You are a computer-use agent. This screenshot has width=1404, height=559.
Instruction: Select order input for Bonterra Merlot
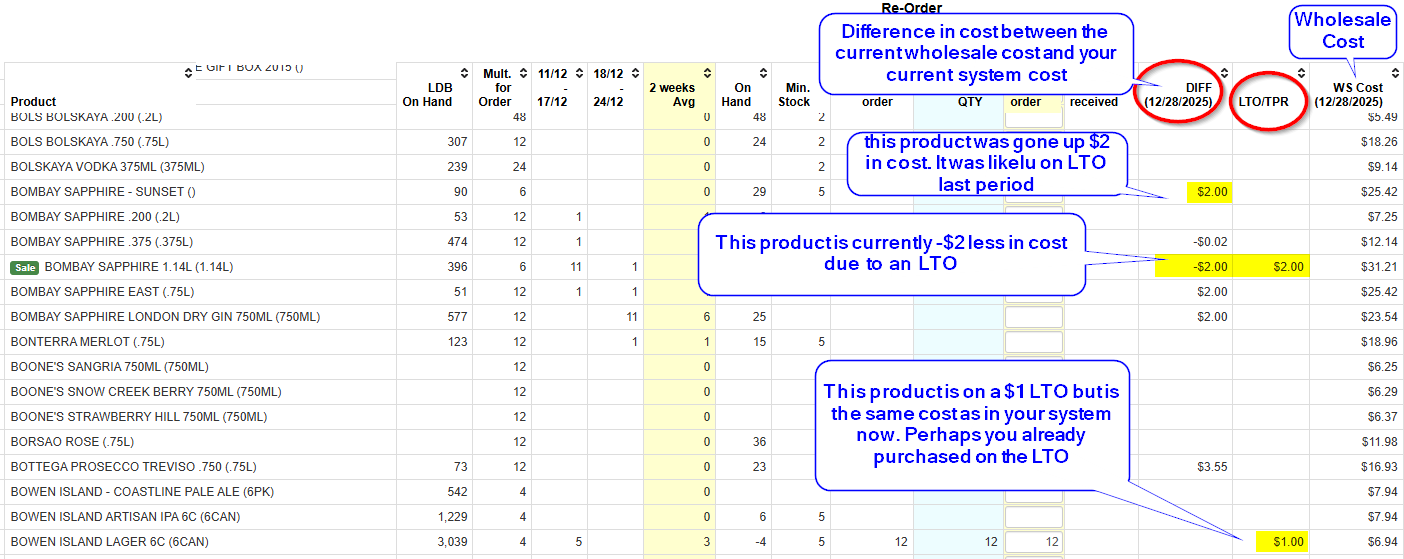click(1033, 341)
